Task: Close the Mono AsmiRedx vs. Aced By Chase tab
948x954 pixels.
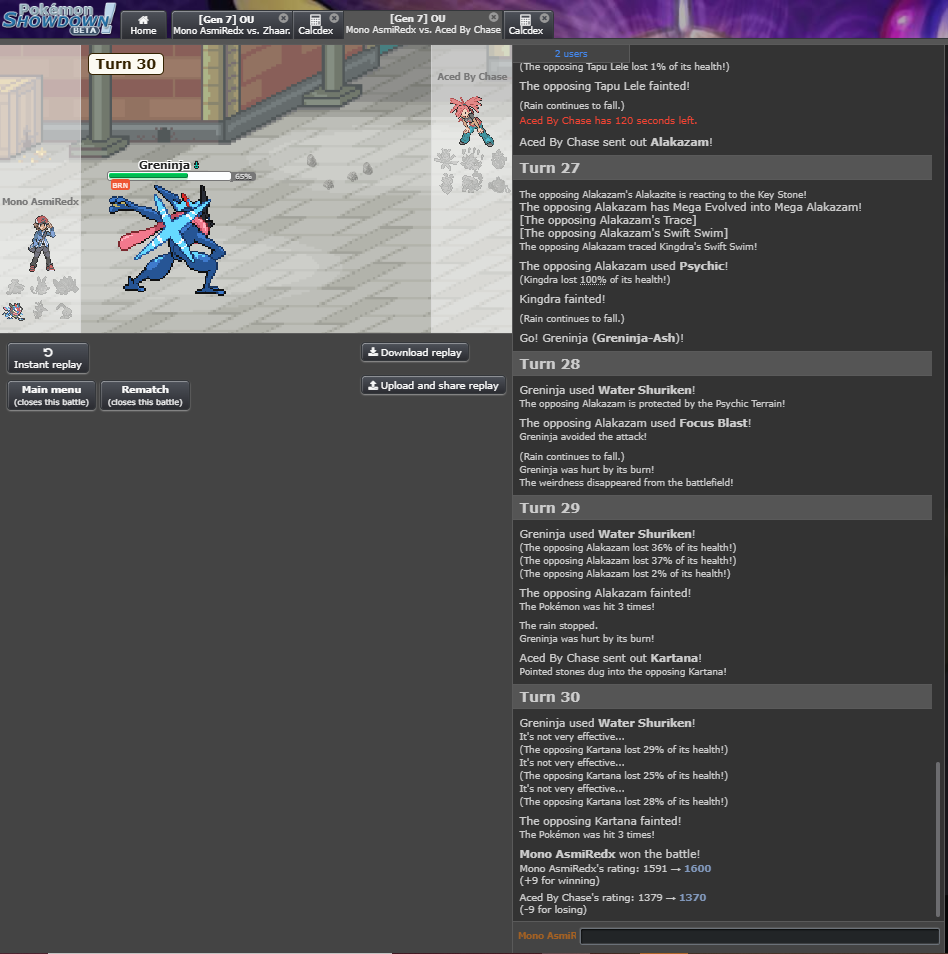Action: (x=493, y=18)
